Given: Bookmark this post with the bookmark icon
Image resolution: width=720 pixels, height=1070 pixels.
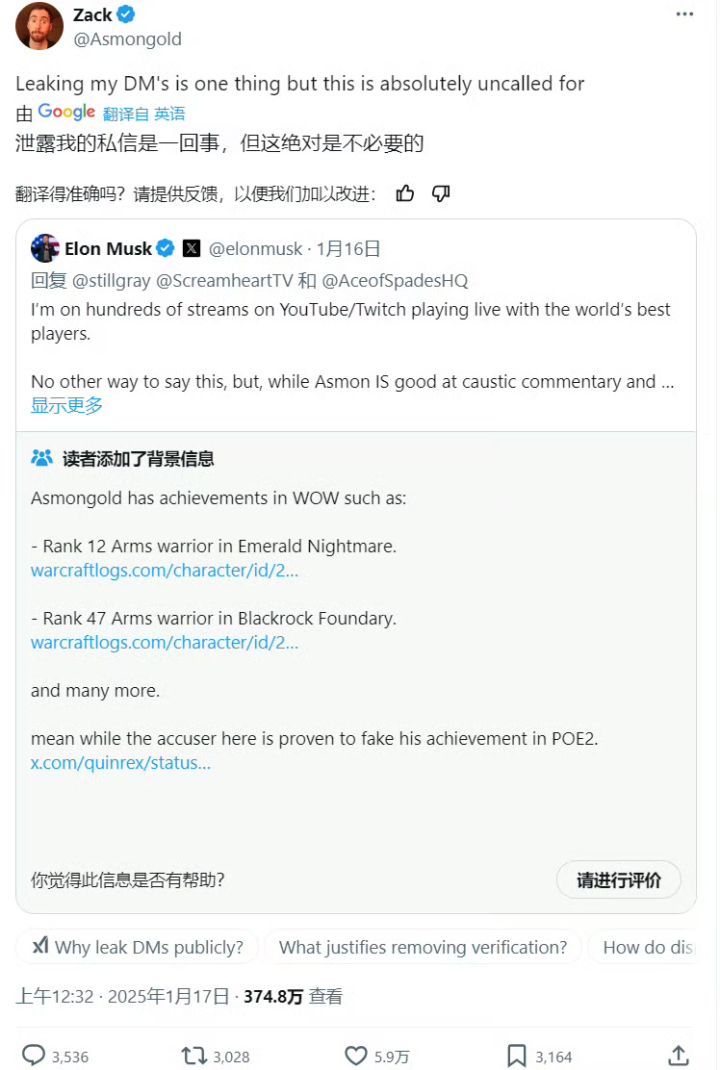Looking at the screenshot, I should pyautogui.click(x=517, y=1055).
